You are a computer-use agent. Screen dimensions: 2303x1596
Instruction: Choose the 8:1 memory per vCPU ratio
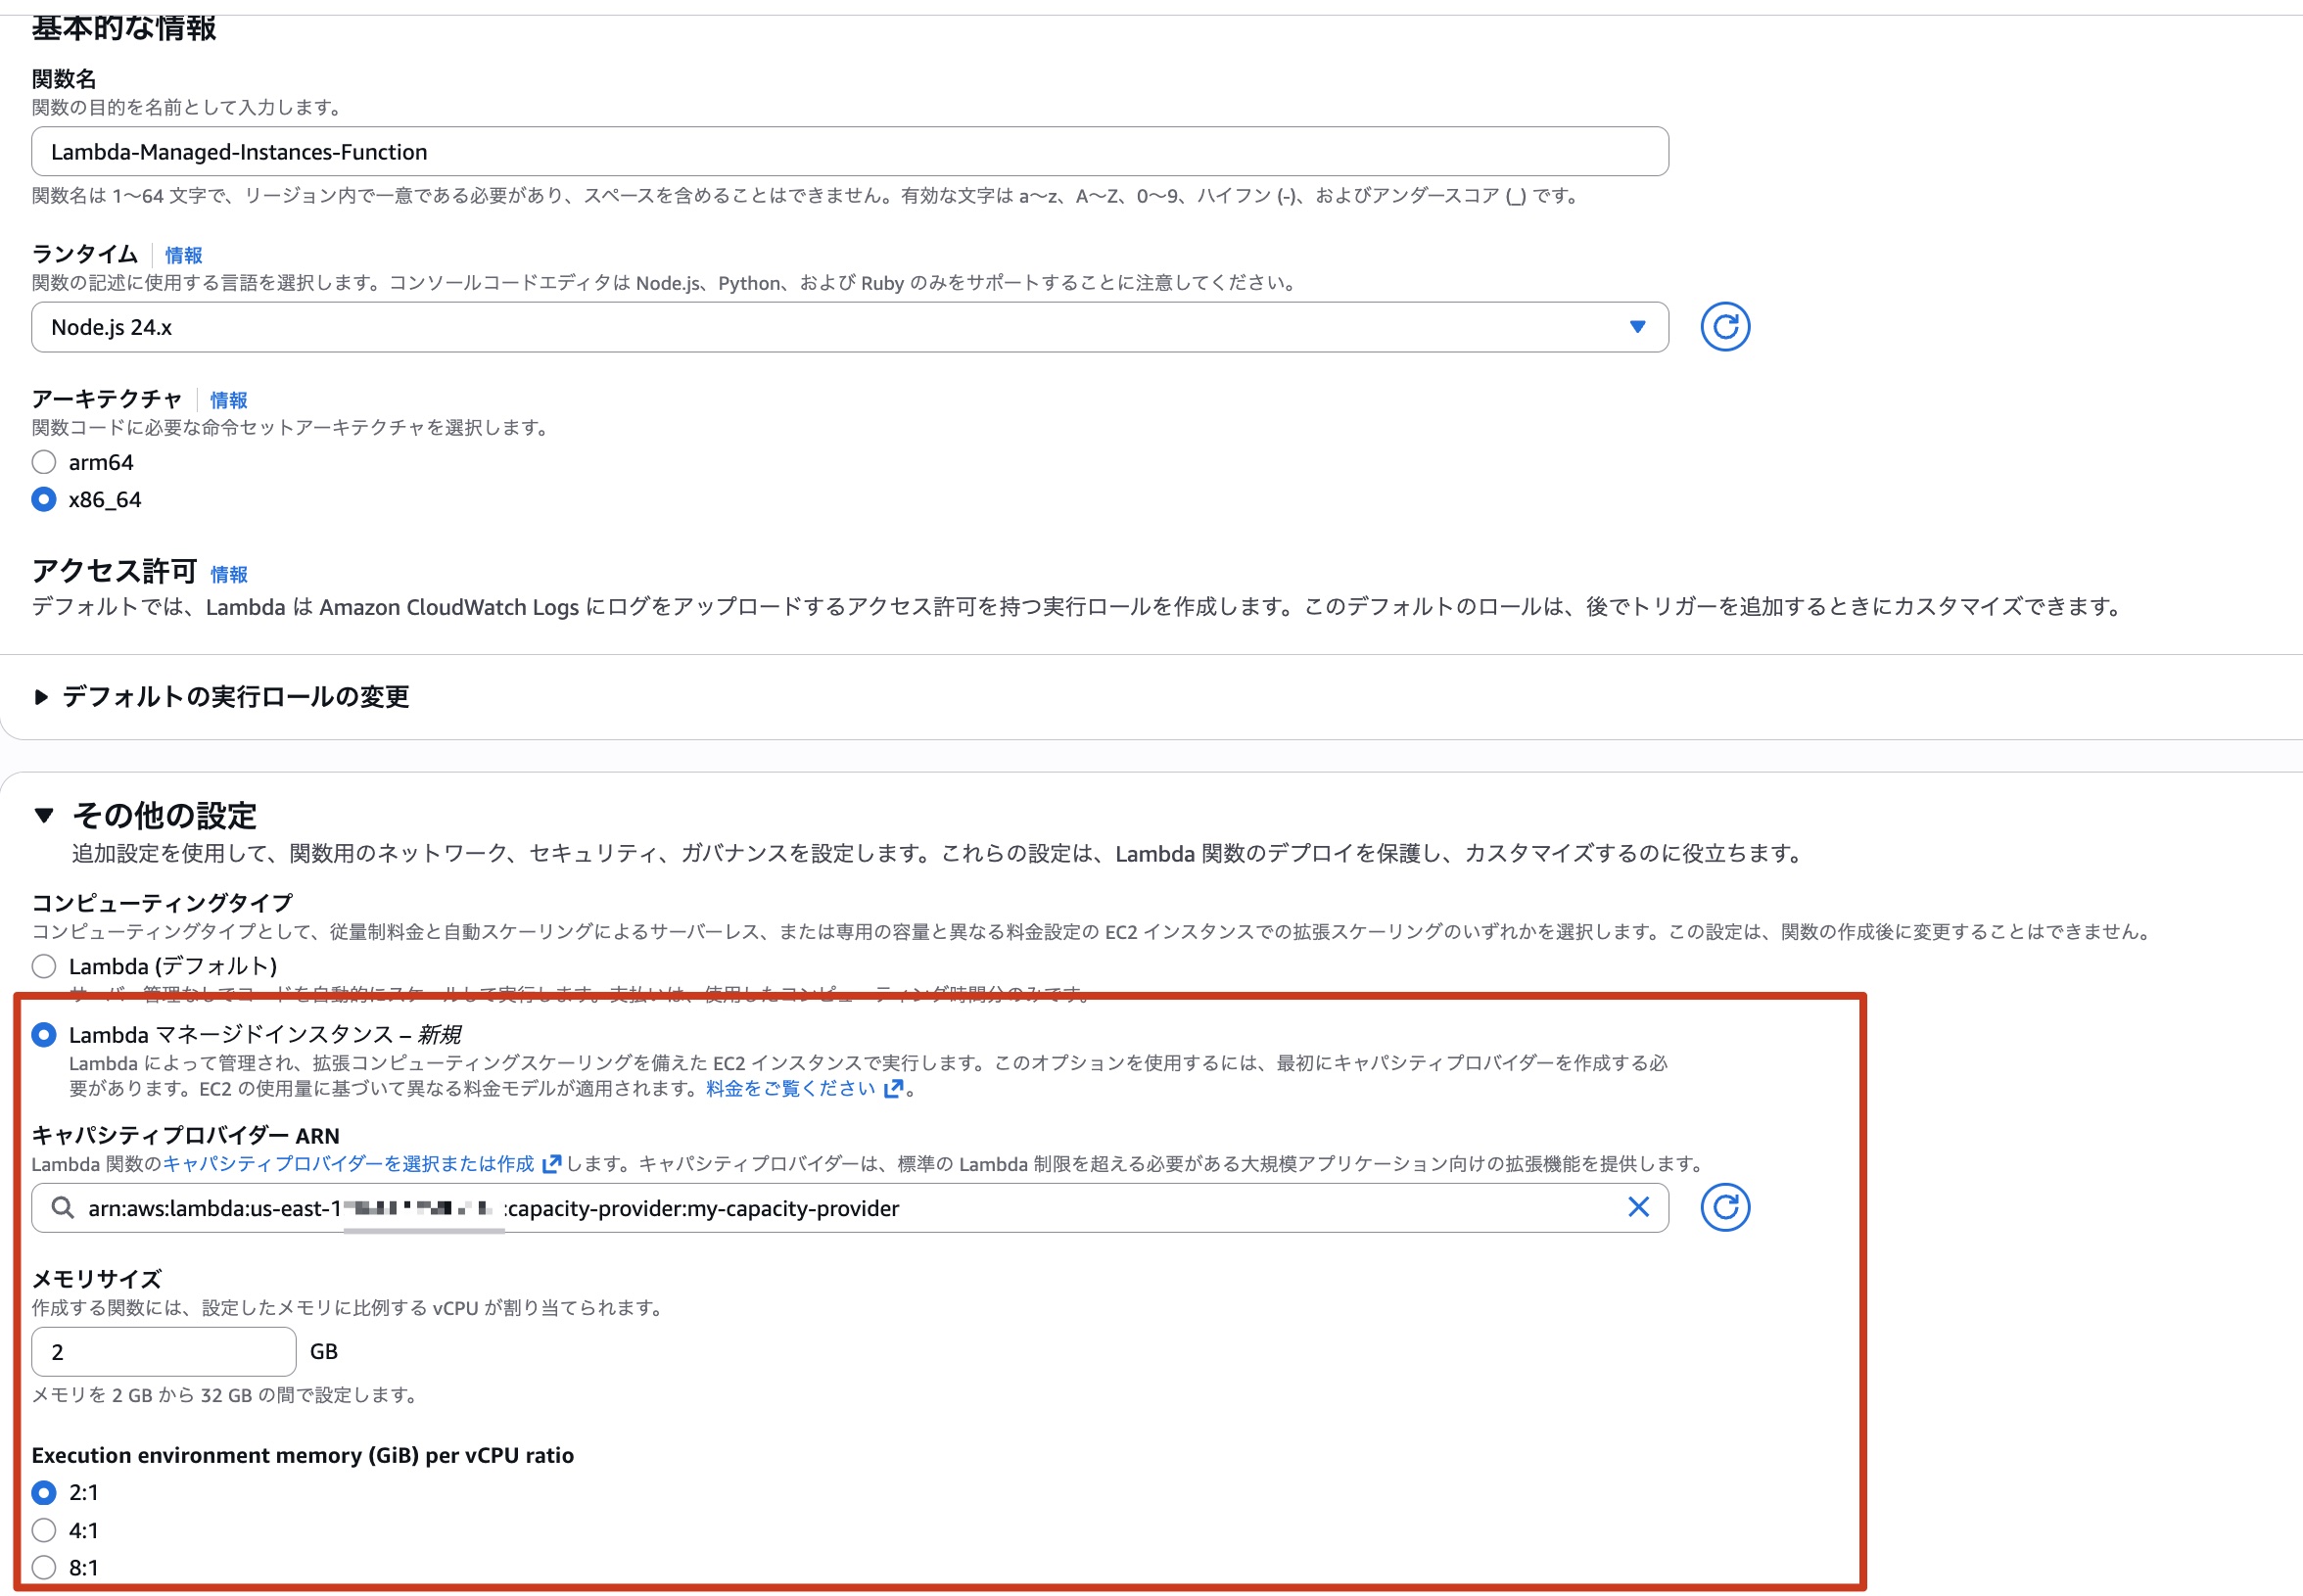(x=43, y=1566)
